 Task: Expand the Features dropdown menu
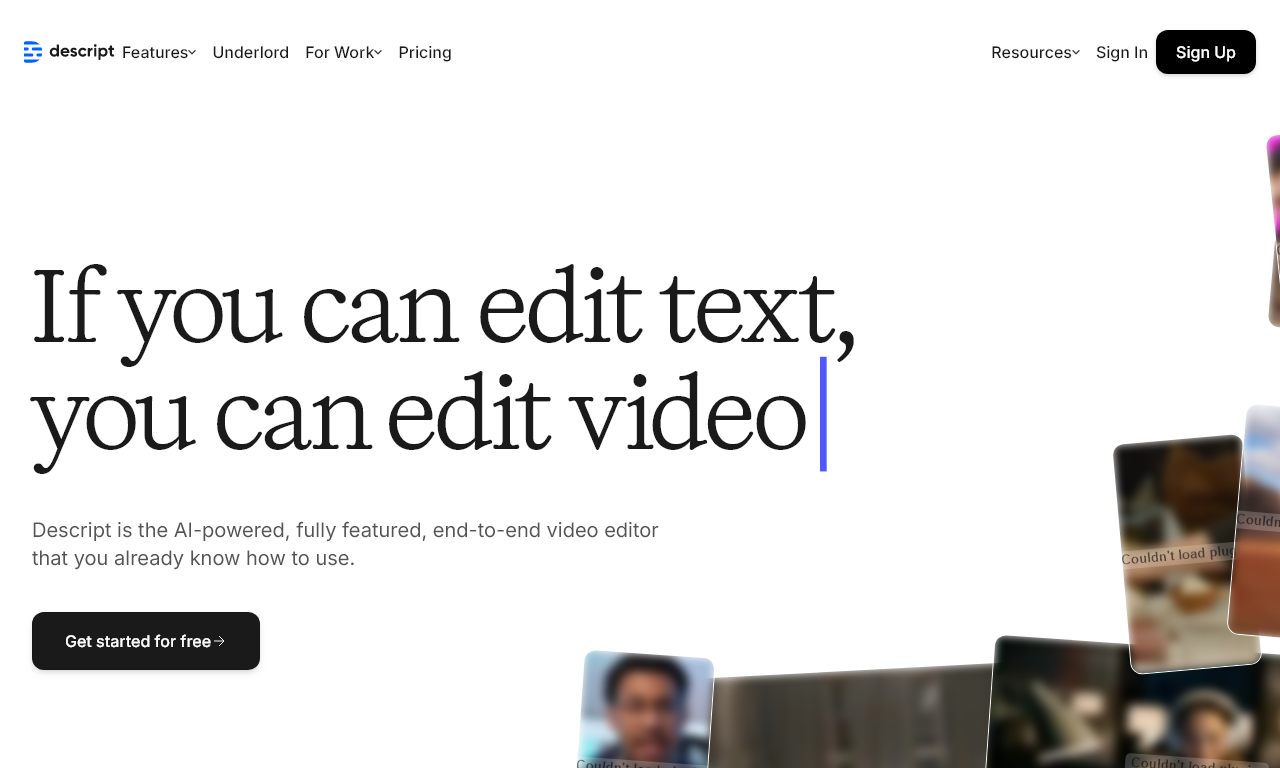coord(159,52)
